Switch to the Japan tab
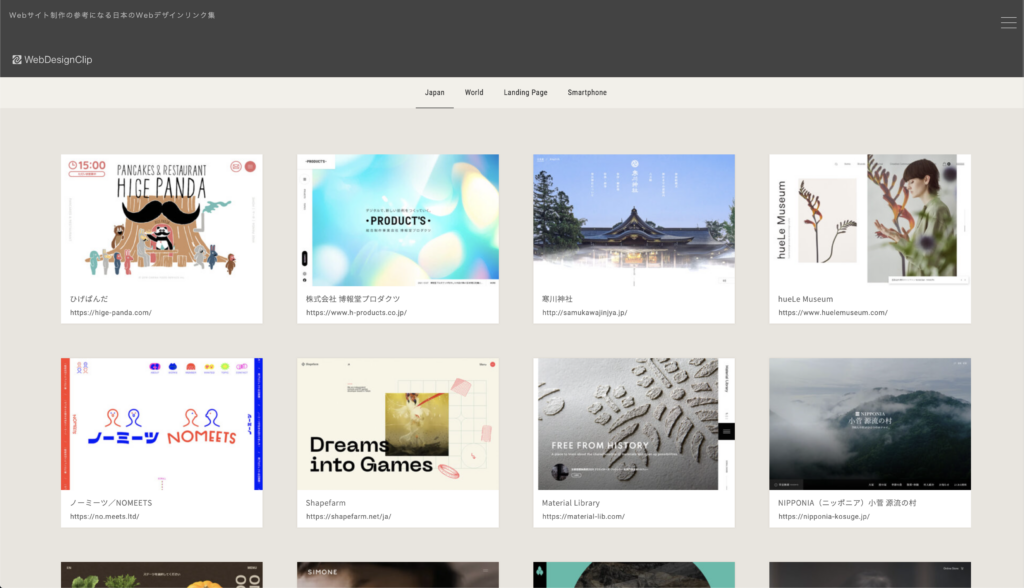The width and height of the screenshot is (1024, 588). 435,92
